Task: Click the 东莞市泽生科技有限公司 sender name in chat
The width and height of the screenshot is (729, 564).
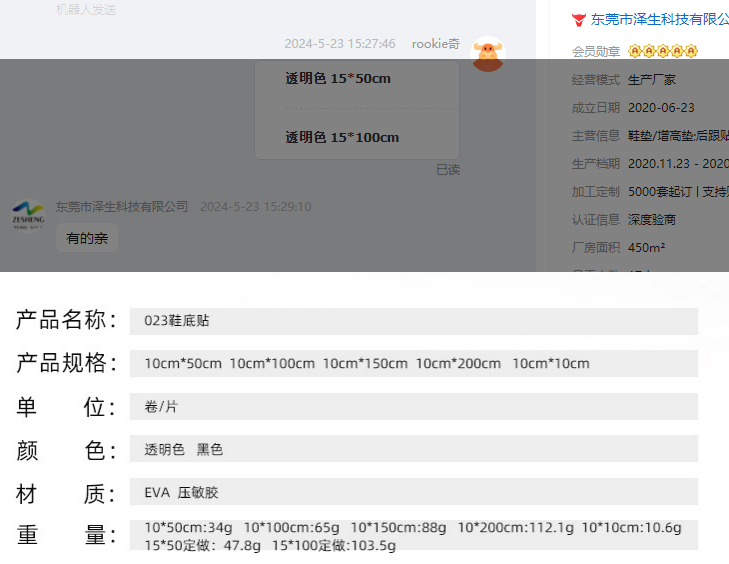Action: [122, 207]
